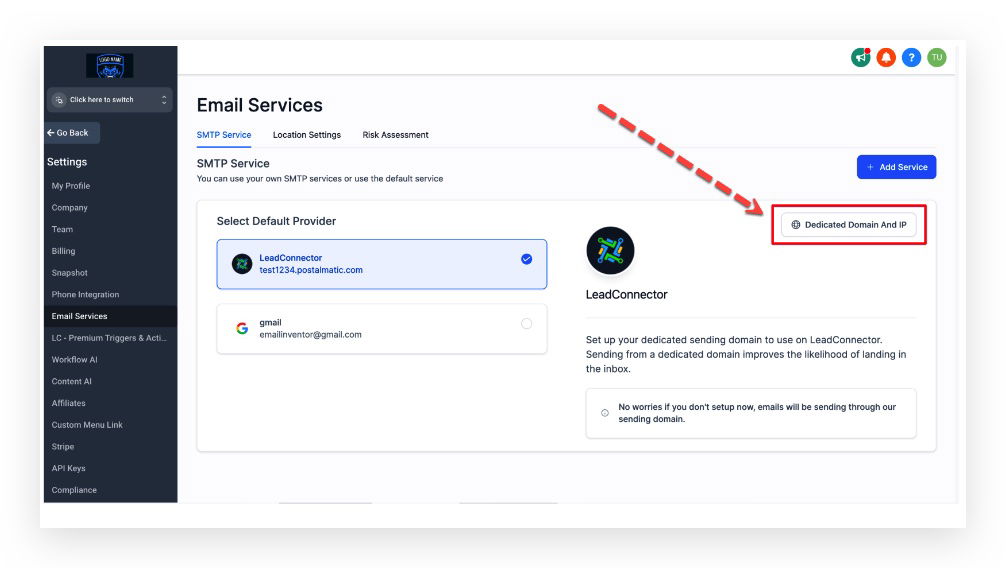Open Team settings

click(x=62, y=229)
